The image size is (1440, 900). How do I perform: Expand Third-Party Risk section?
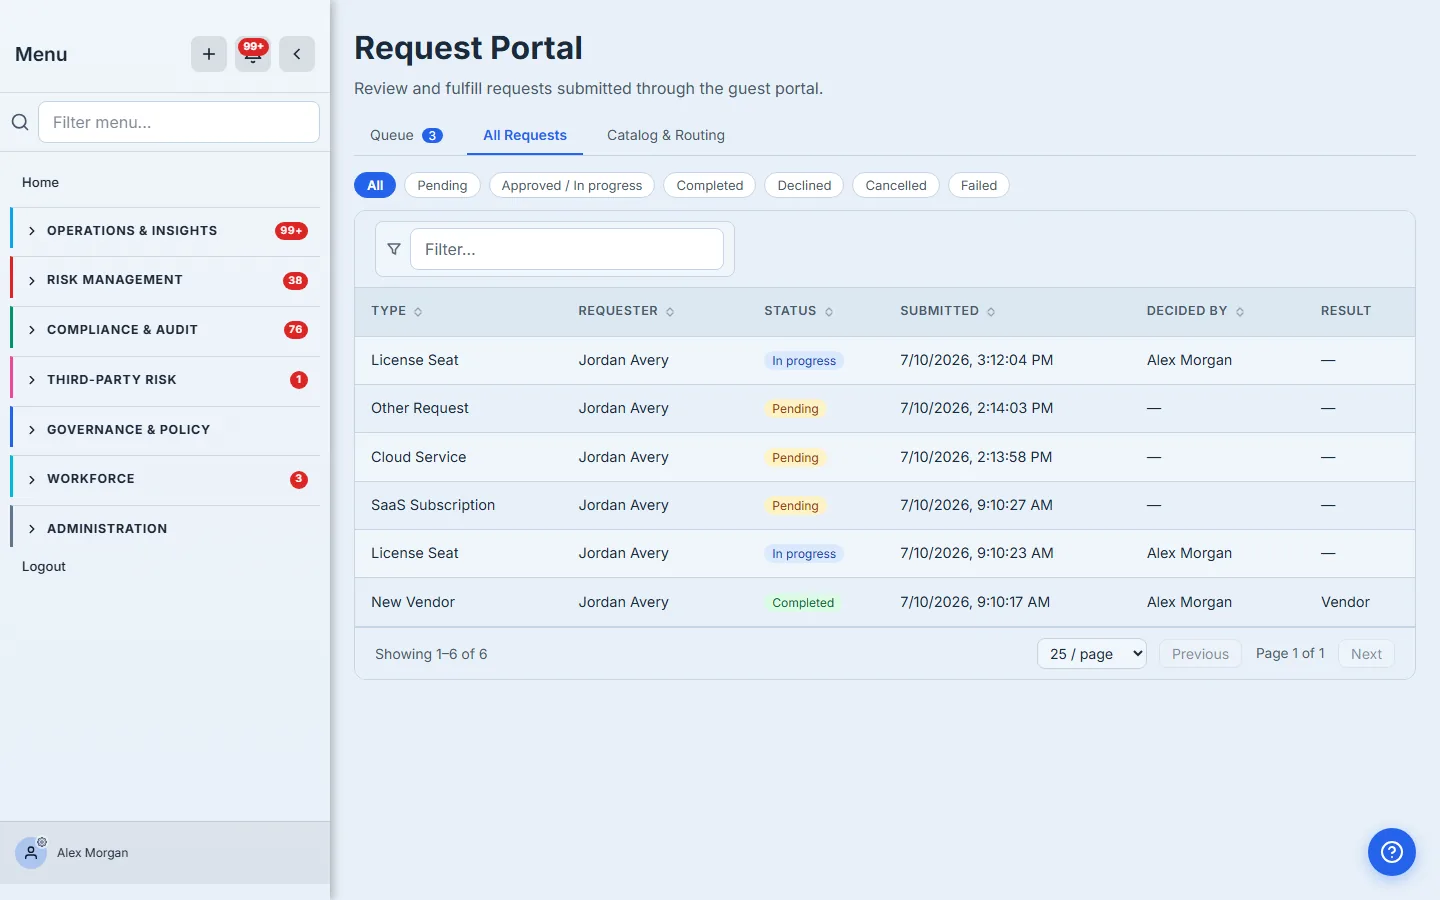(165, 380)
